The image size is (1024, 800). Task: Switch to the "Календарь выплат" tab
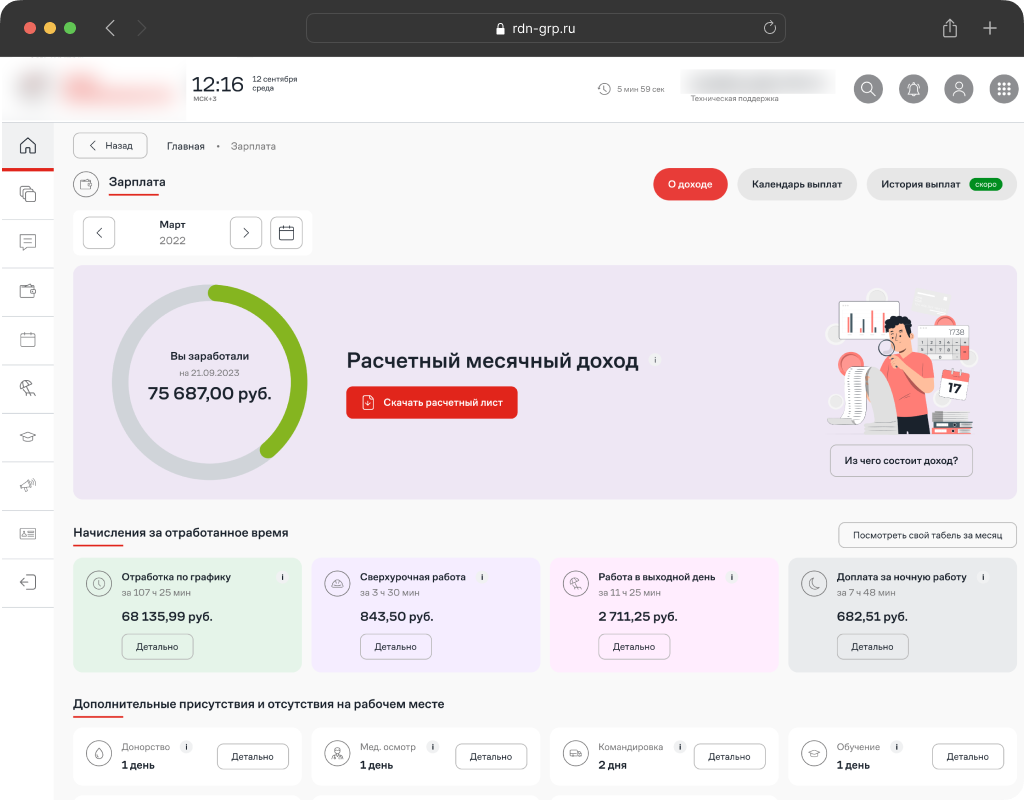(x=797, y=184)
